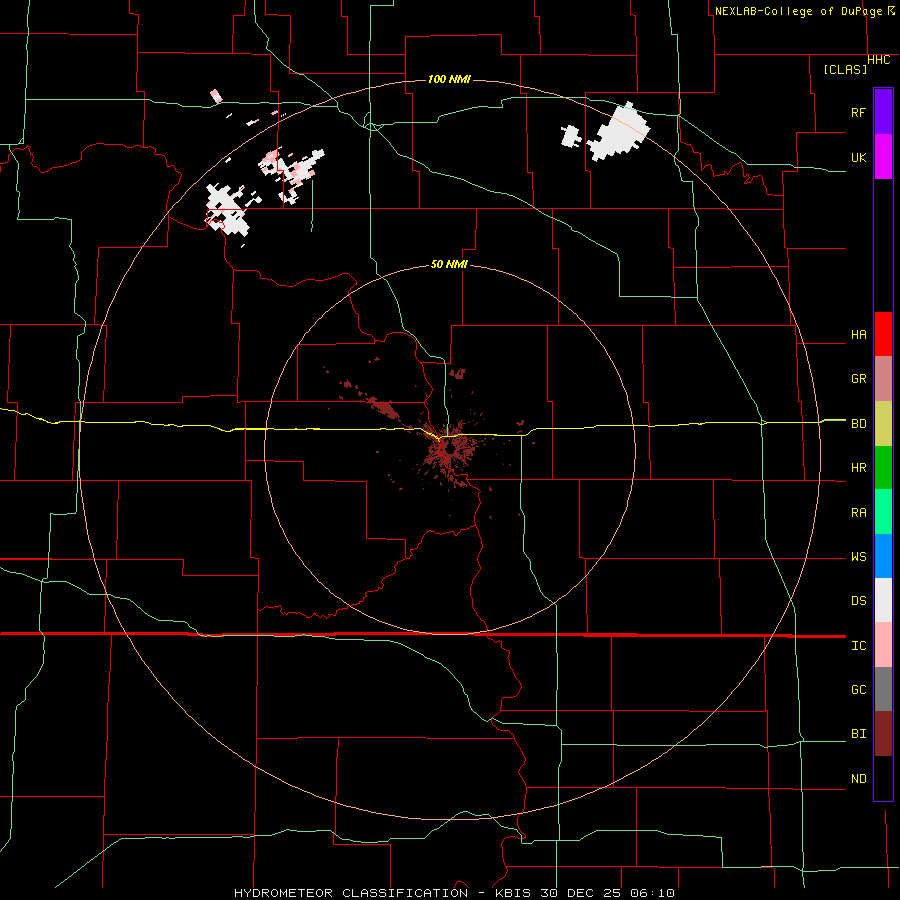Viewport: 900px width, 900px height.
Task: Click the RF purple legend swatch
Action: 883,112
